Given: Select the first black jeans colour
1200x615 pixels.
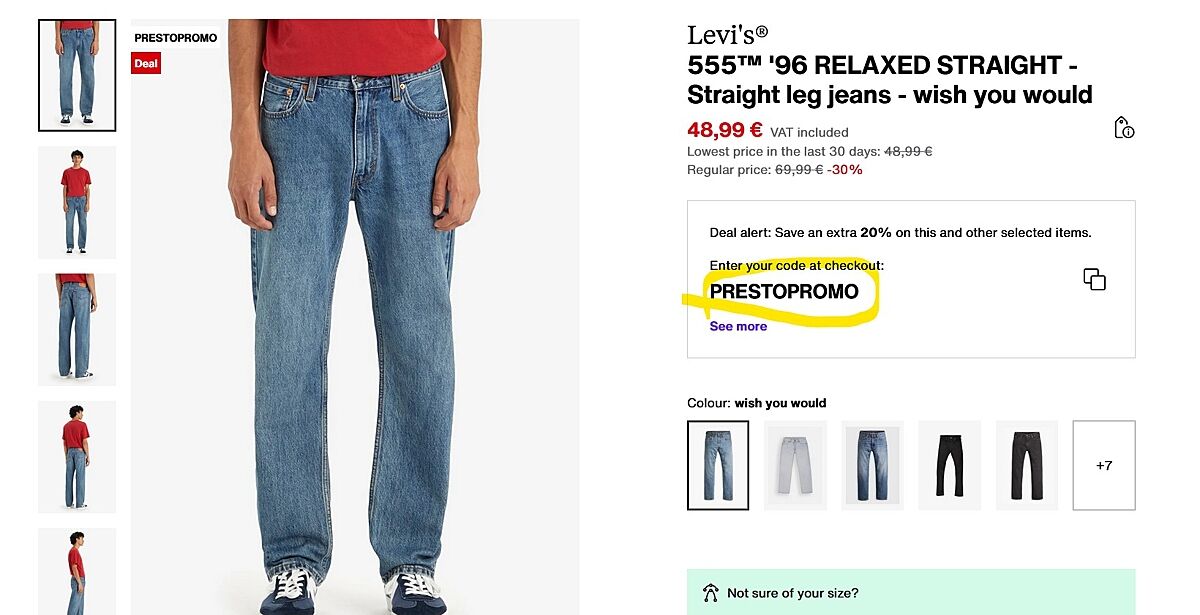Looking at the screenshot, I should 949,465.
